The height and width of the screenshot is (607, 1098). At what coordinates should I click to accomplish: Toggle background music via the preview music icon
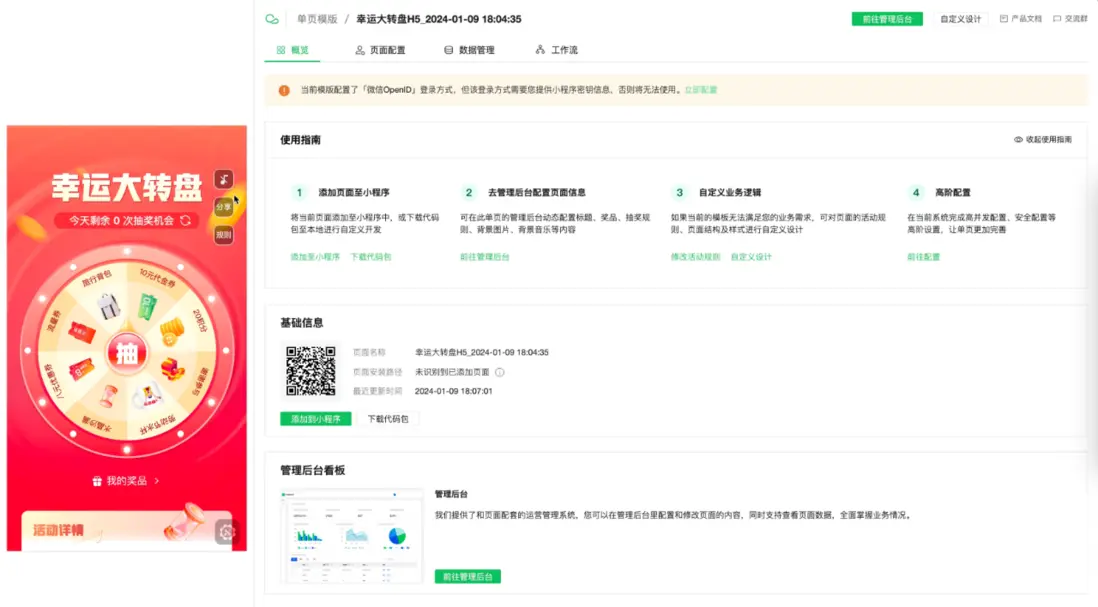224,178
